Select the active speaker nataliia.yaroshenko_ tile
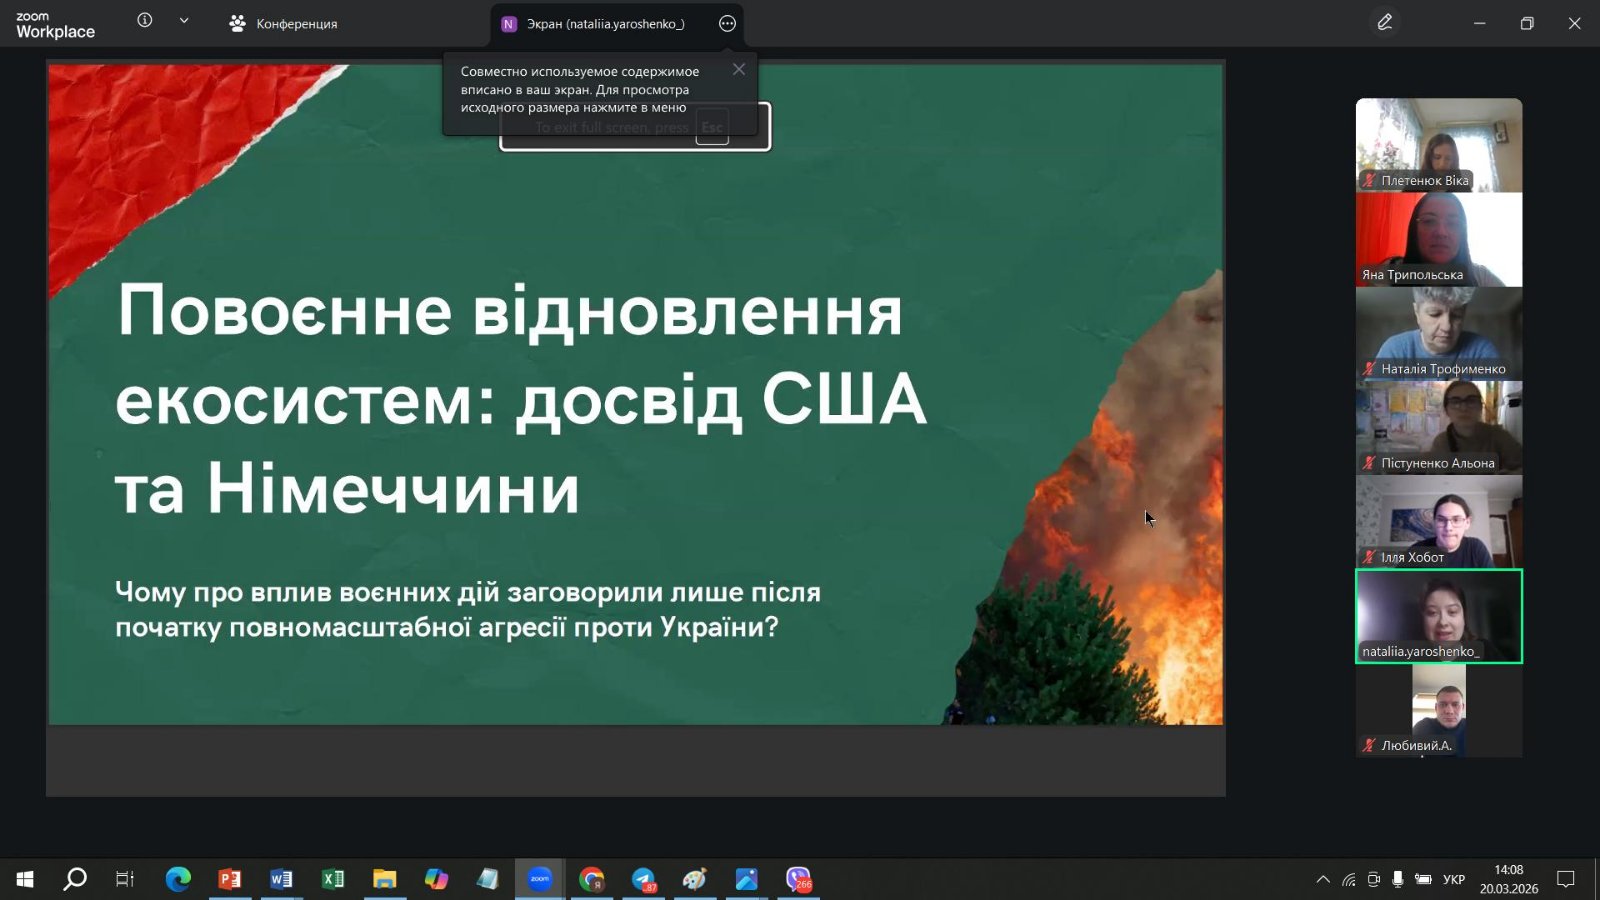 [x=1438, y=616]
